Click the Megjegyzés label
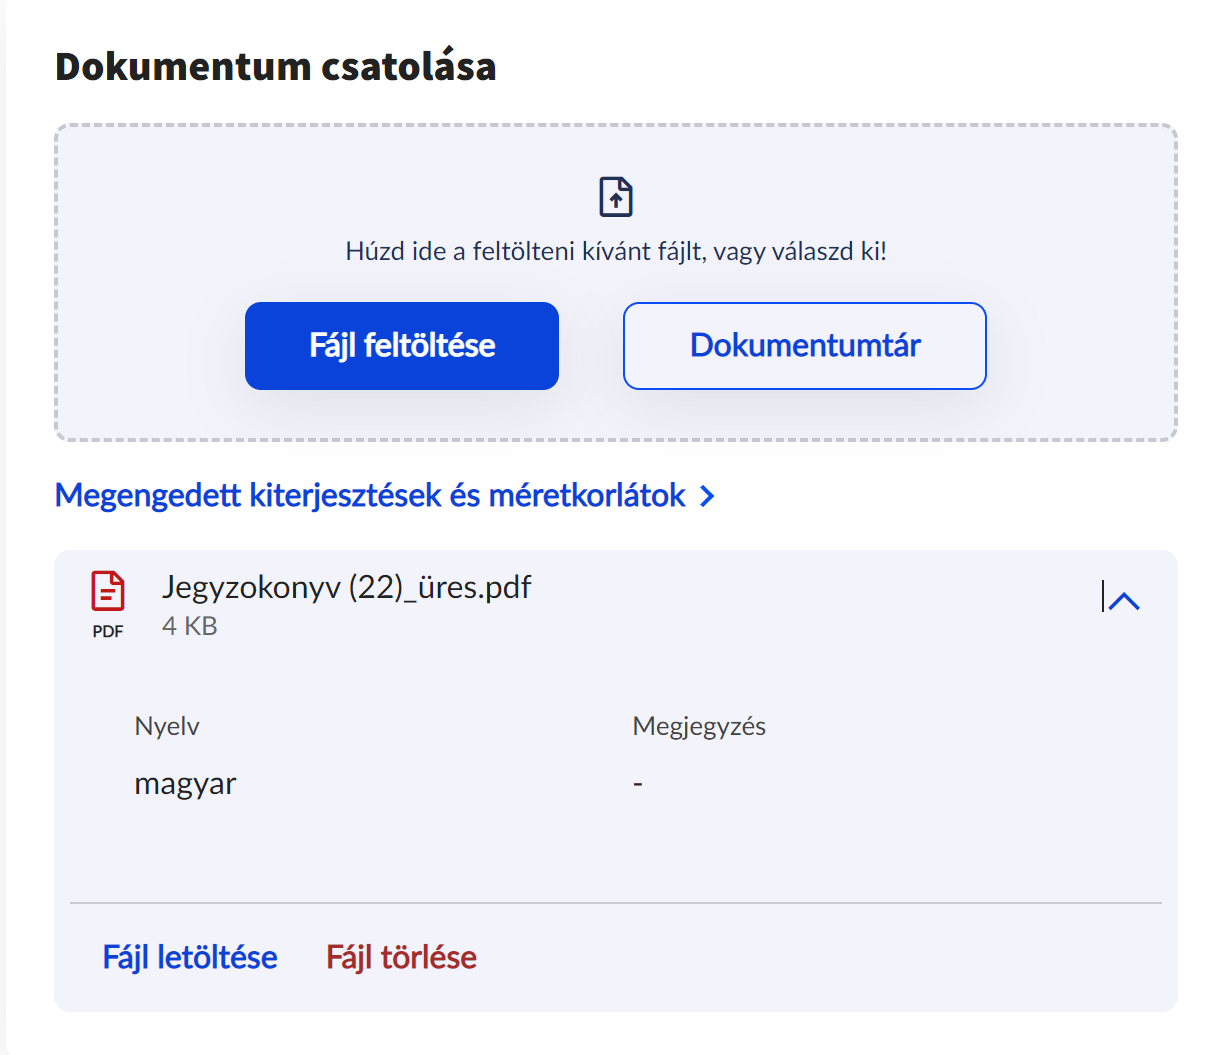The image size is (1209, 1055). coord(699,726)
